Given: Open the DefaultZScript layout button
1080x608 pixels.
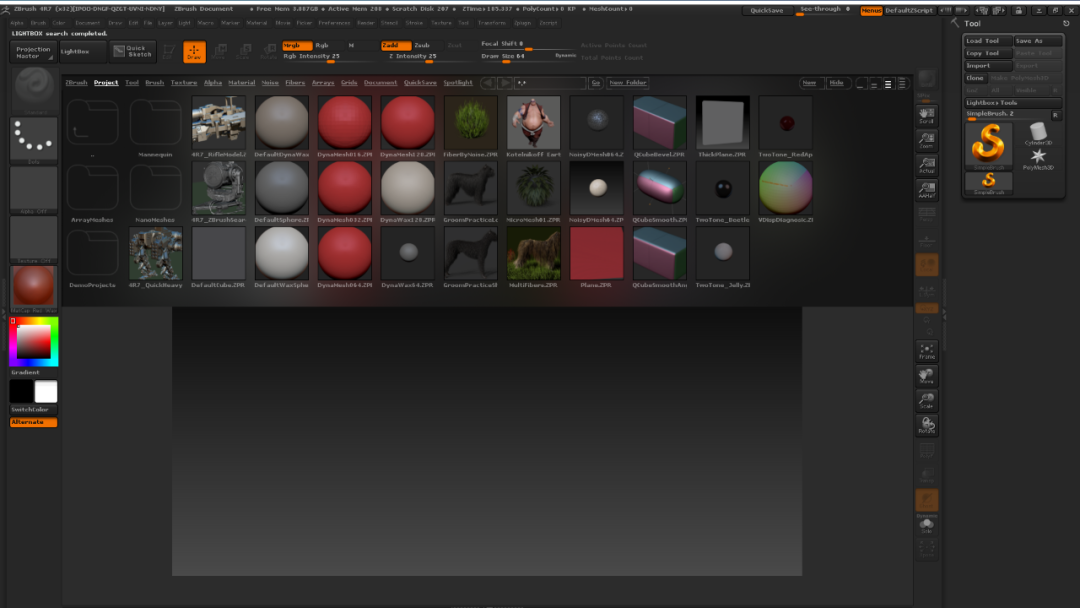Looking at the screenshot, I should [909, 10].
